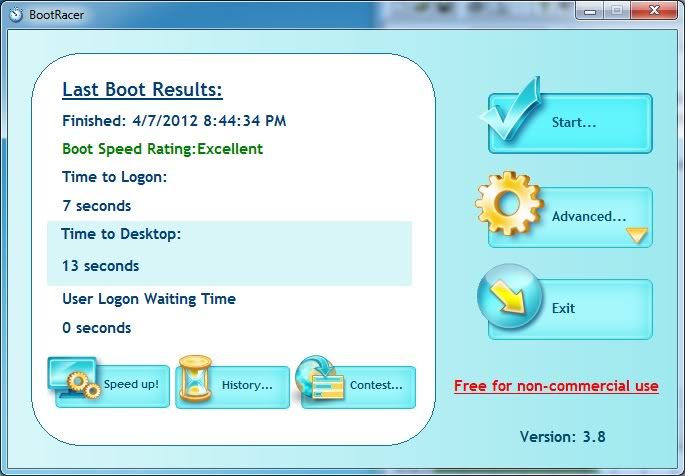This screenshot has height=476, width=685.
Task: Follow the Free for non-commercial use link
Action: pyautogui.click(x=556, y=386)
